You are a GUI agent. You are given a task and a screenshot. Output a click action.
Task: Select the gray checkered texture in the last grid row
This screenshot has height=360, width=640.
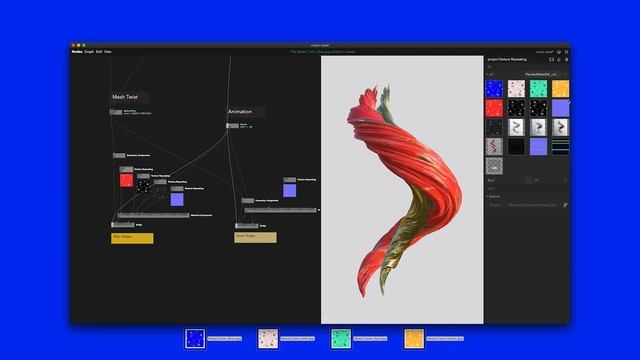494,166
